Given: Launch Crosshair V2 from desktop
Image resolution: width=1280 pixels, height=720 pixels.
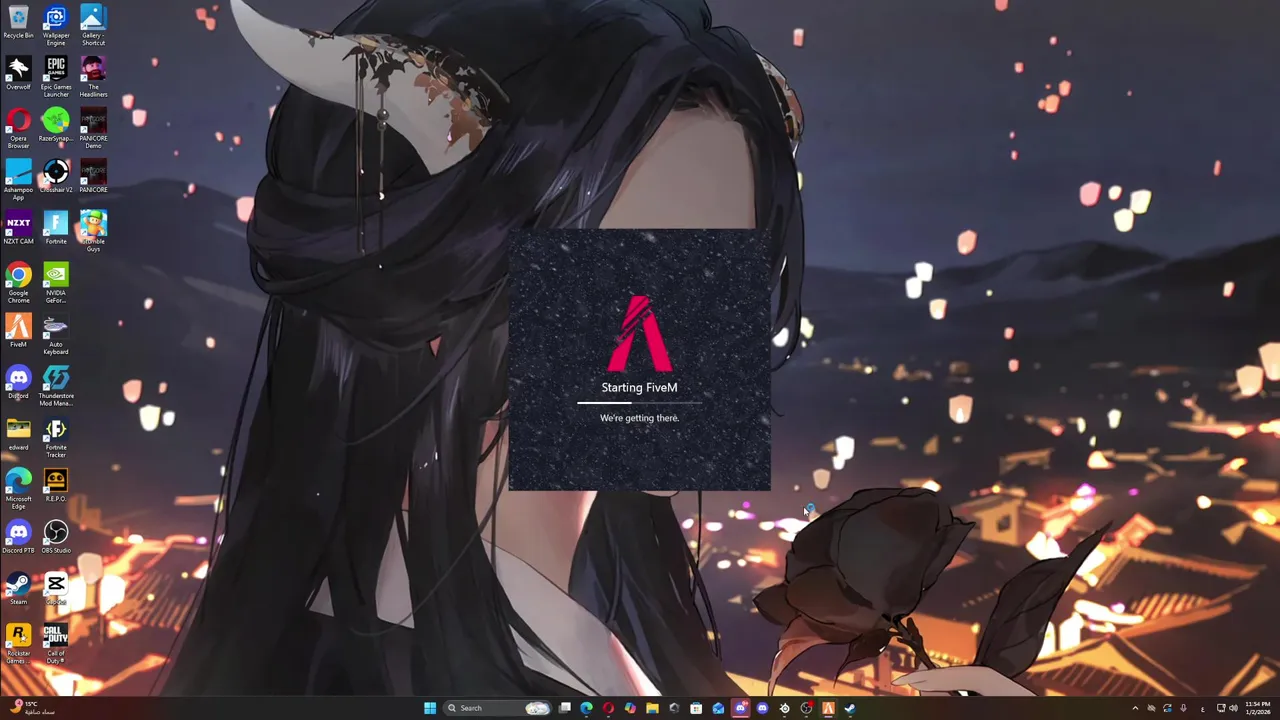Looking at the screenshot, I should click(56, 177).
